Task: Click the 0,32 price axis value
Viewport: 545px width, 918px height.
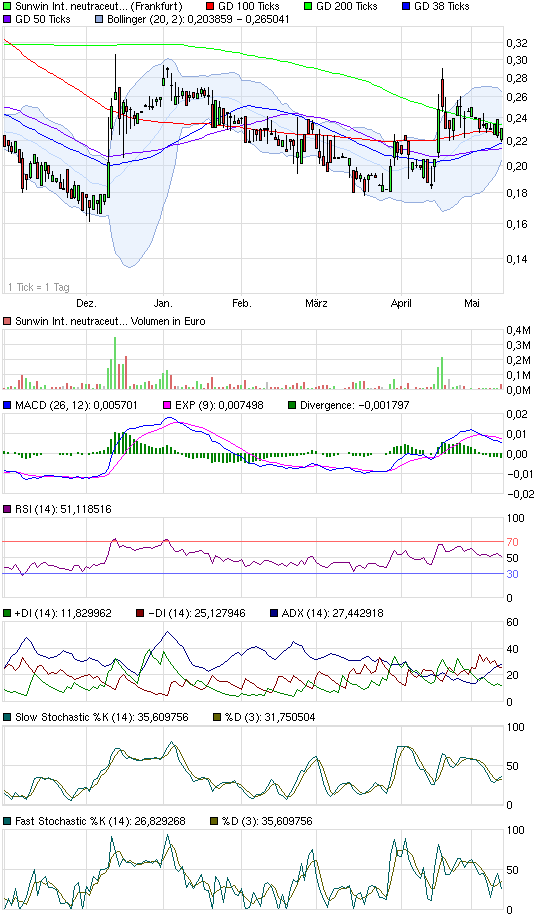Action: click(x=517, y=43)
